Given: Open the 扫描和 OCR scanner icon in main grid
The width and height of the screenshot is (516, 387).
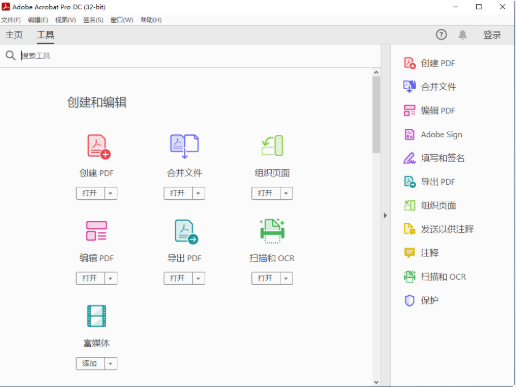Looking at the screenshot, I should coord(272,231).
